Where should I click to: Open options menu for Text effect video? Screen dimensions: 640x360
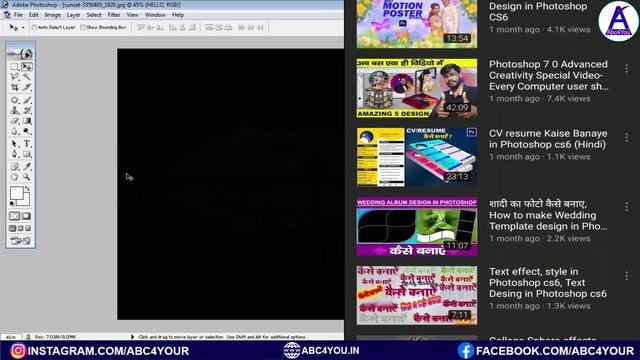coord(627,276)
